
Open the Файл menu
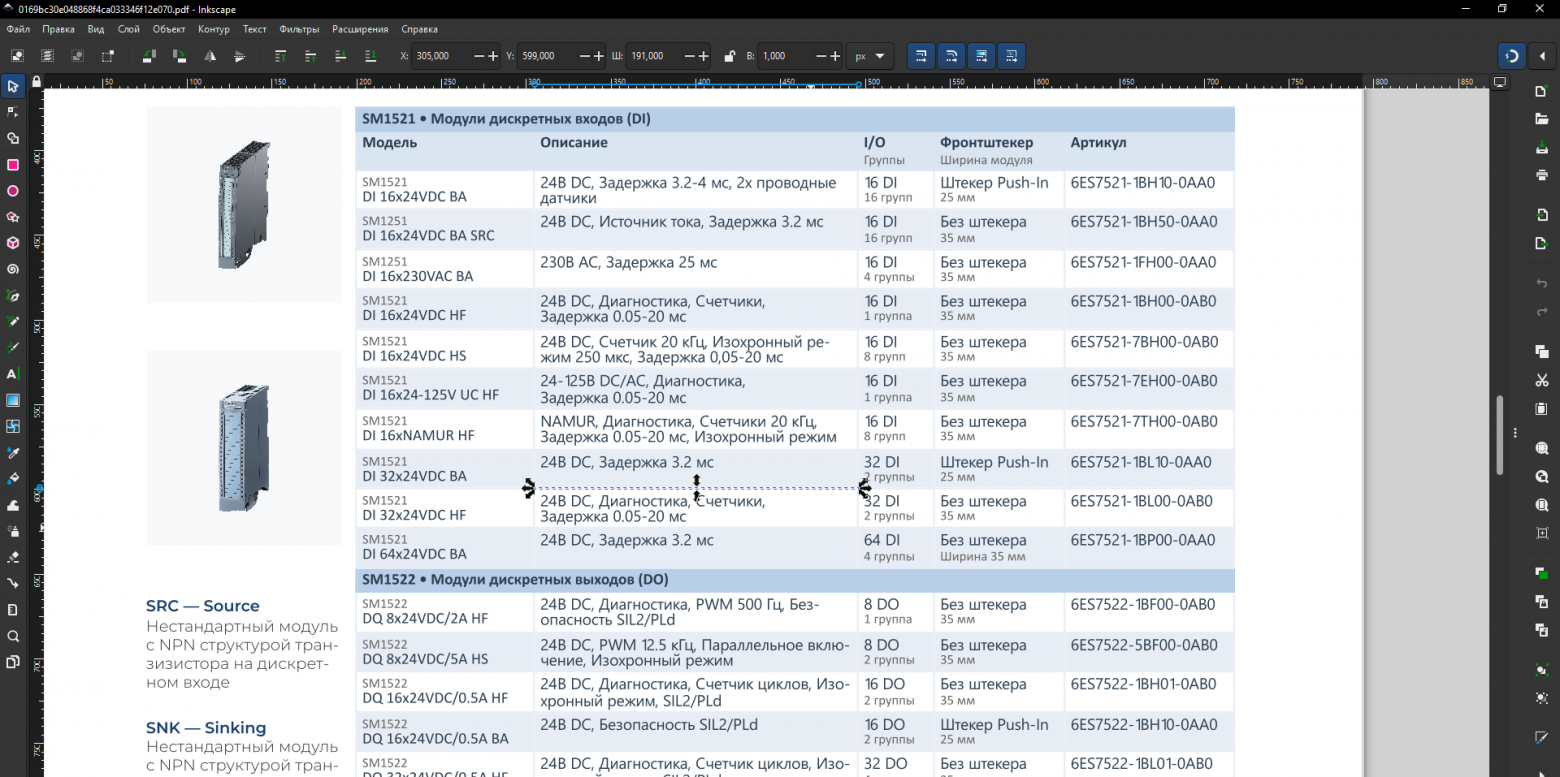tap(17, 29)
